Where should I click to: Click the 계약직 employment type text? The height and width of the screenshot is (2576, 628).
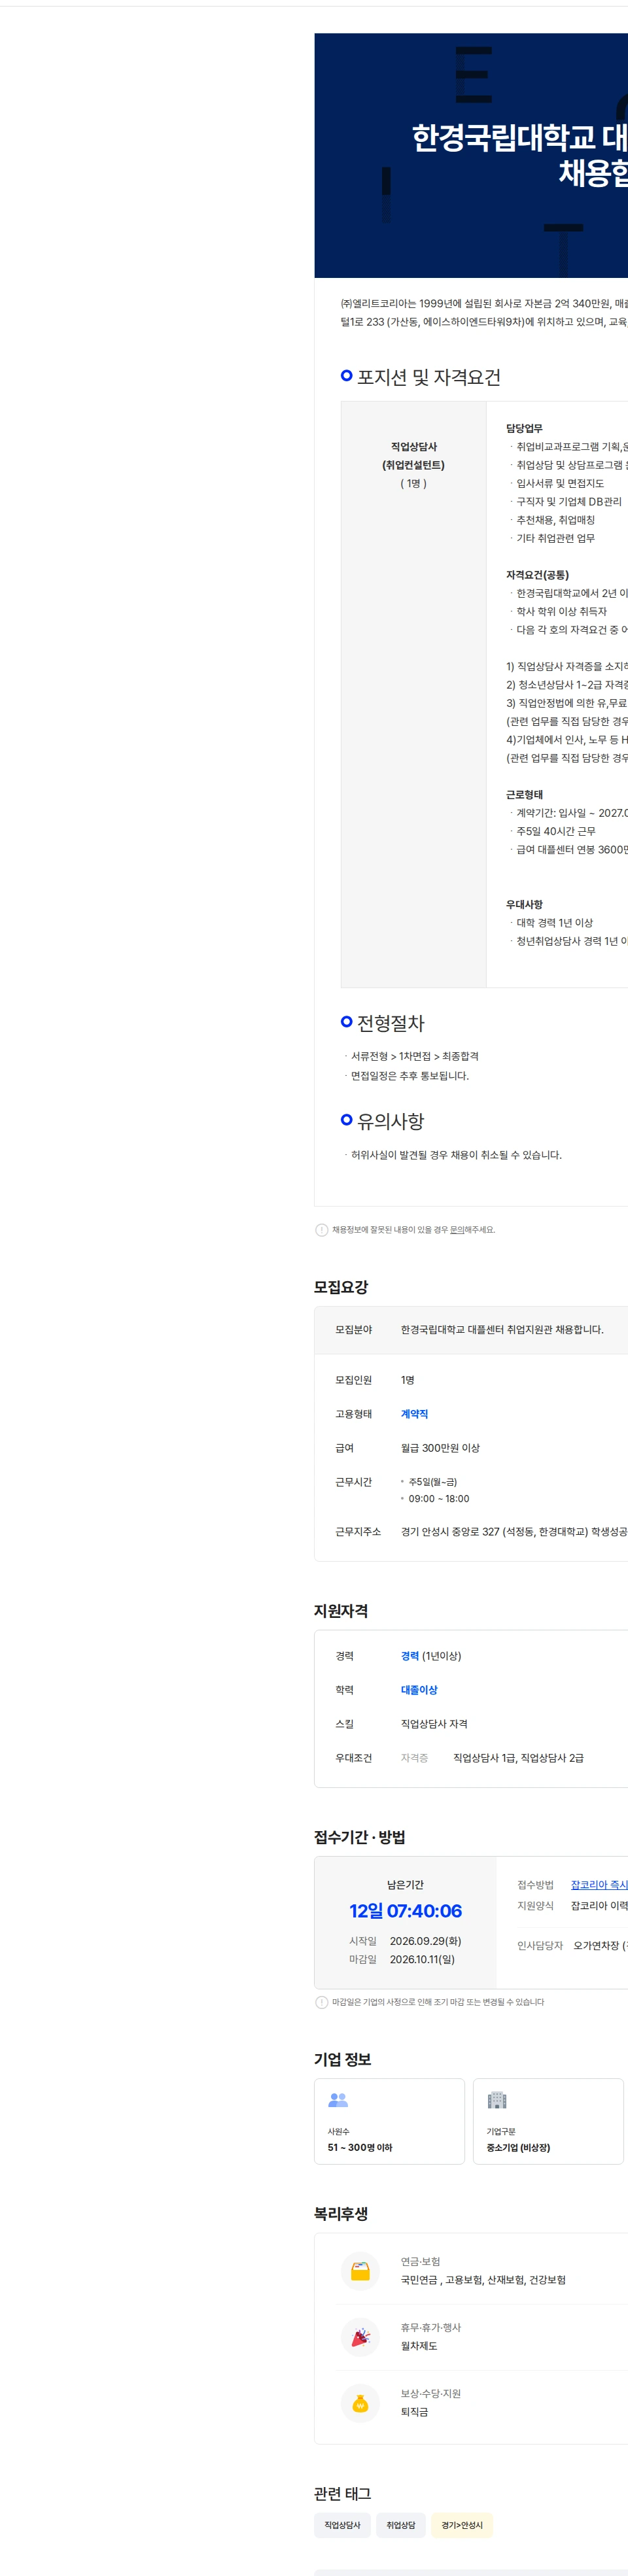pyautogui.click(x=414, y=1414)
